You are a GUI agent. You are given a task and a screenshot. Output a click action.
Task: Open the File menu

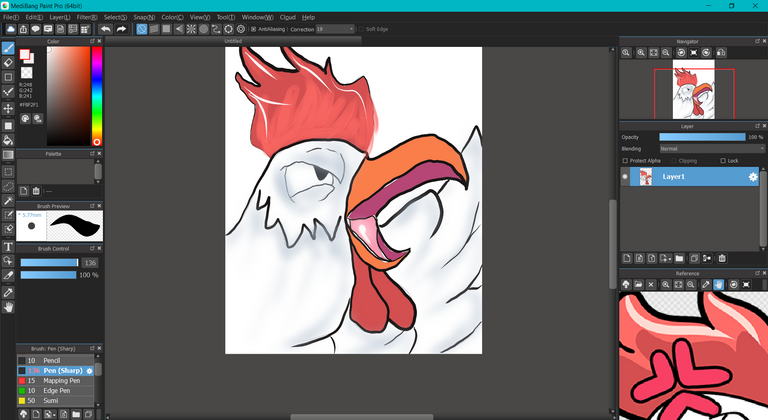pos(11,17)
